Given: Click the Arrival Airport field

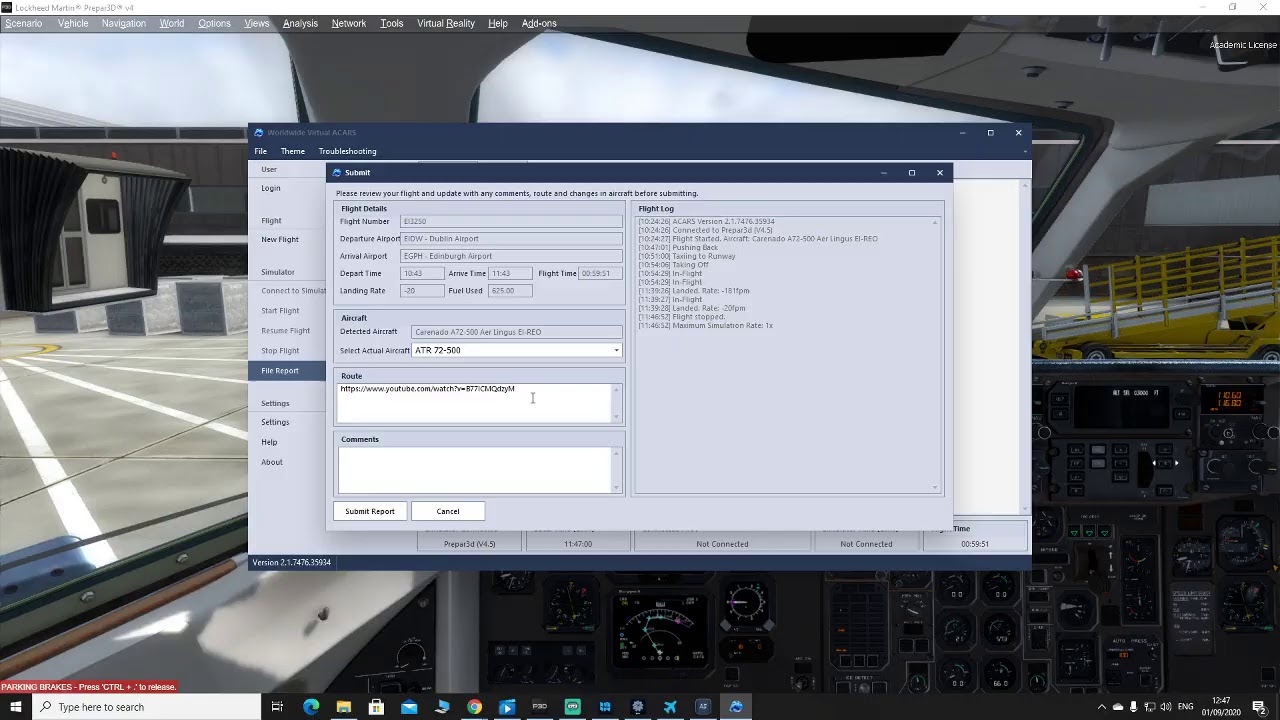Looking at the screenshot, I should [511, 256].
